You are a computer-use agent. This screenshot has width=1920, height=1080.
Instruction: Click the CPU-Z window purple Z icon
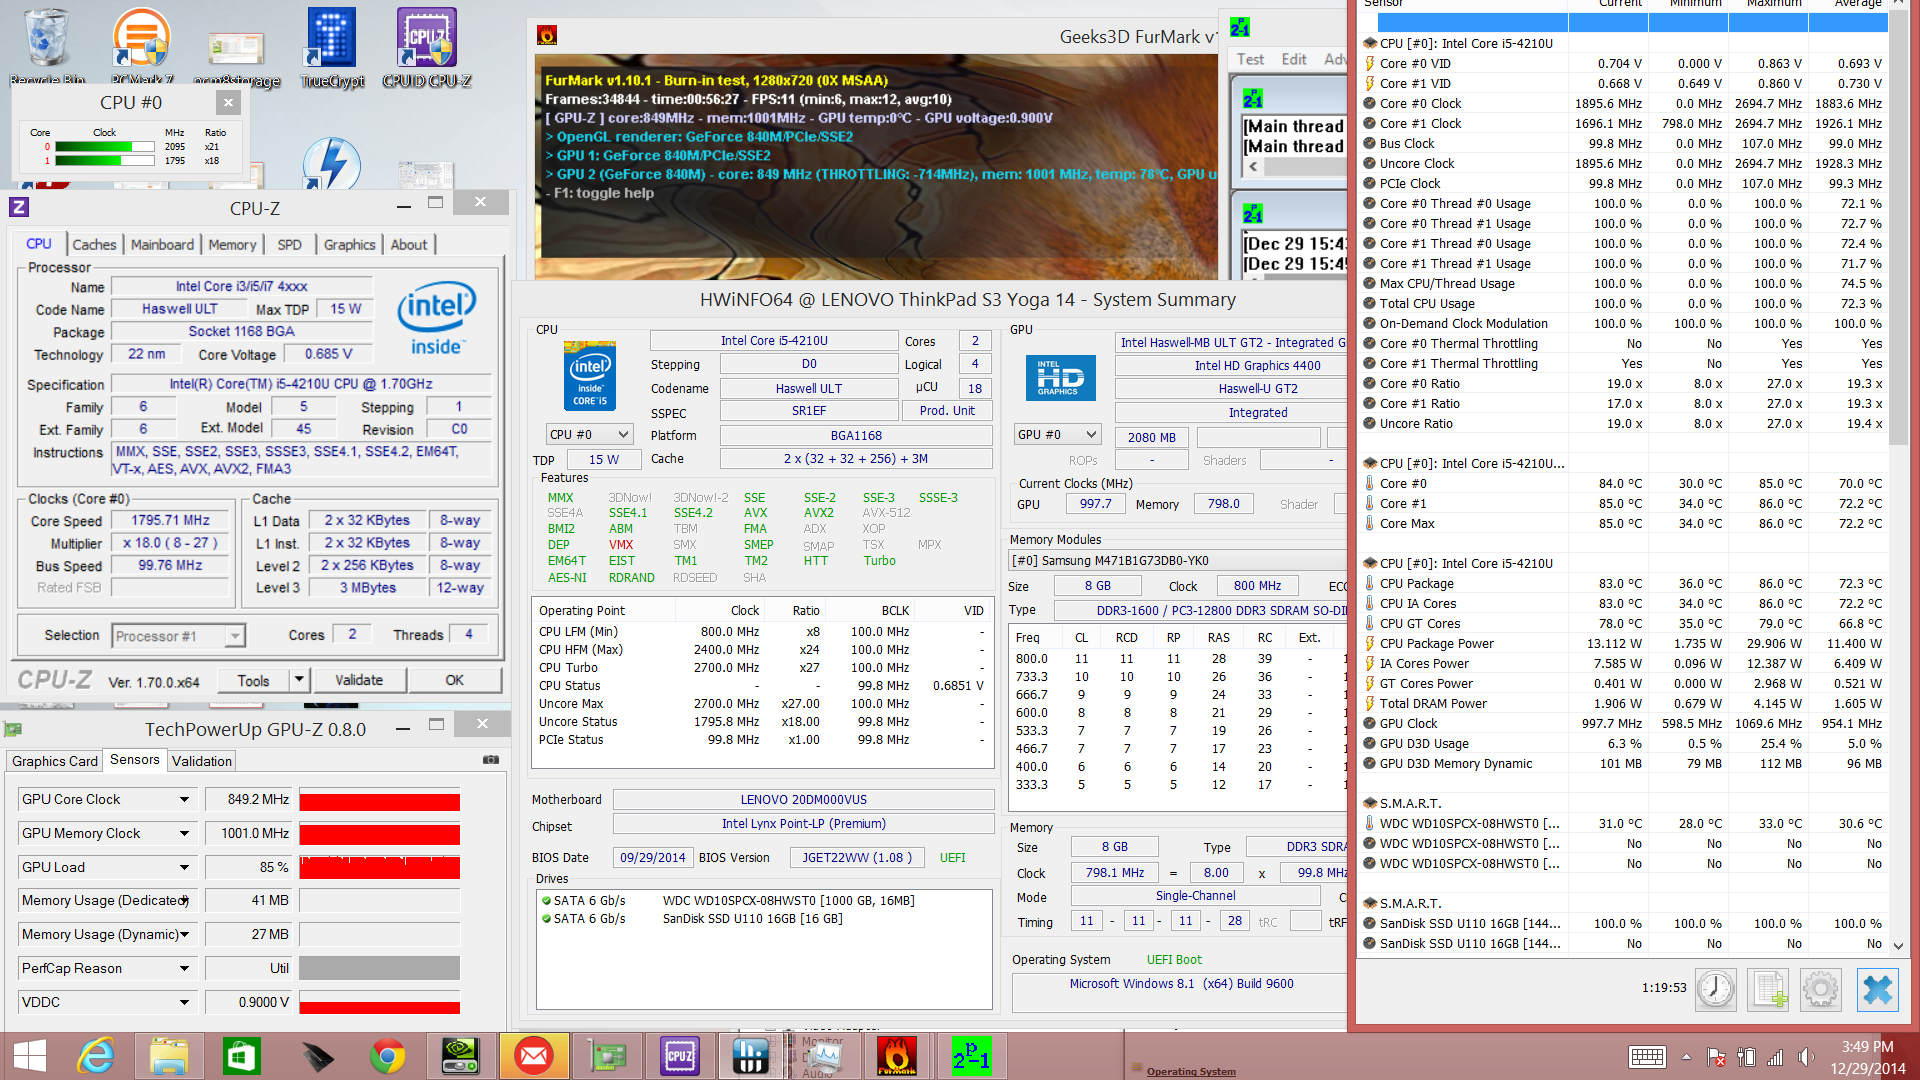19,207
